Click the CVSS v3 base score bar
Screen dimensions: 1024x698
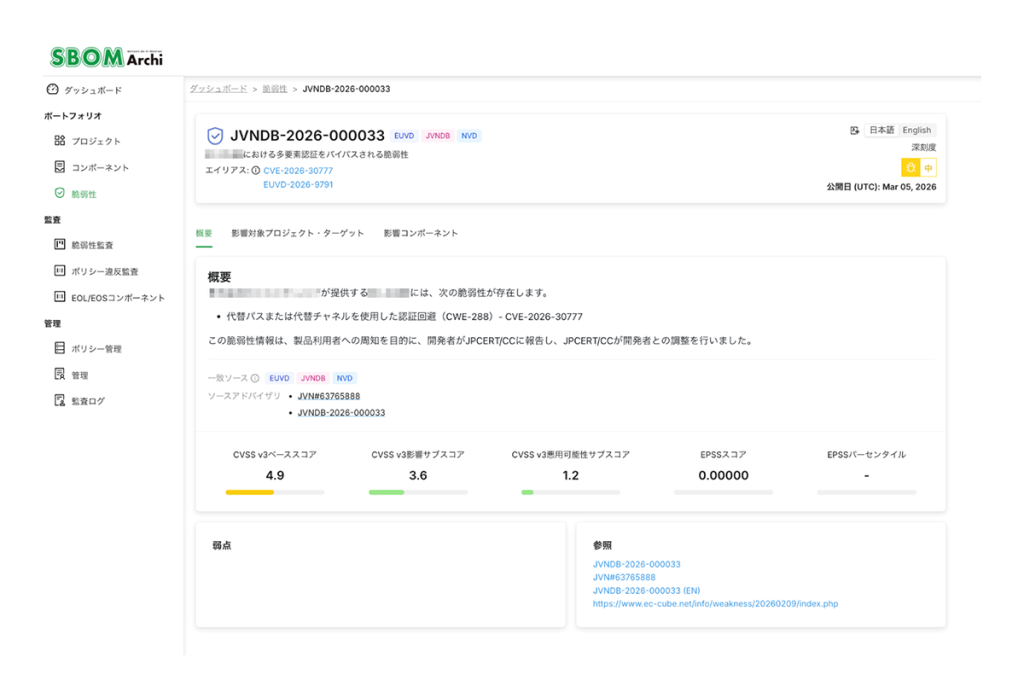(275, 492)
